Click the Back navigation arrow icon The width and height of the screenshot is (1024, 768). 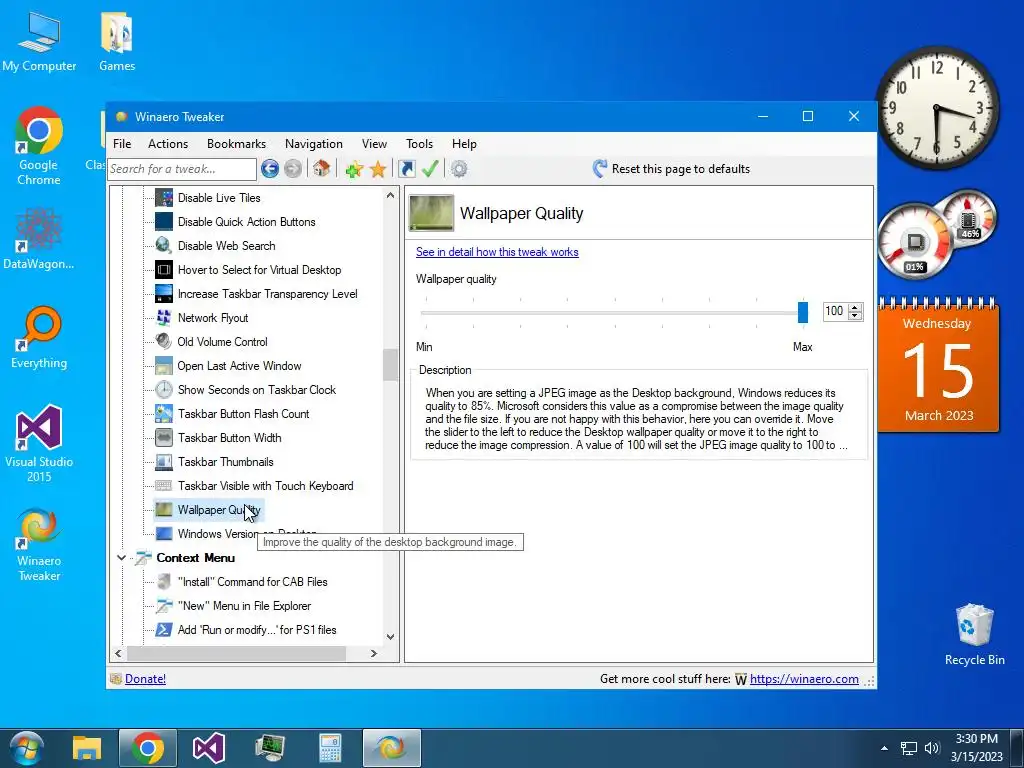tap(270, 169)
